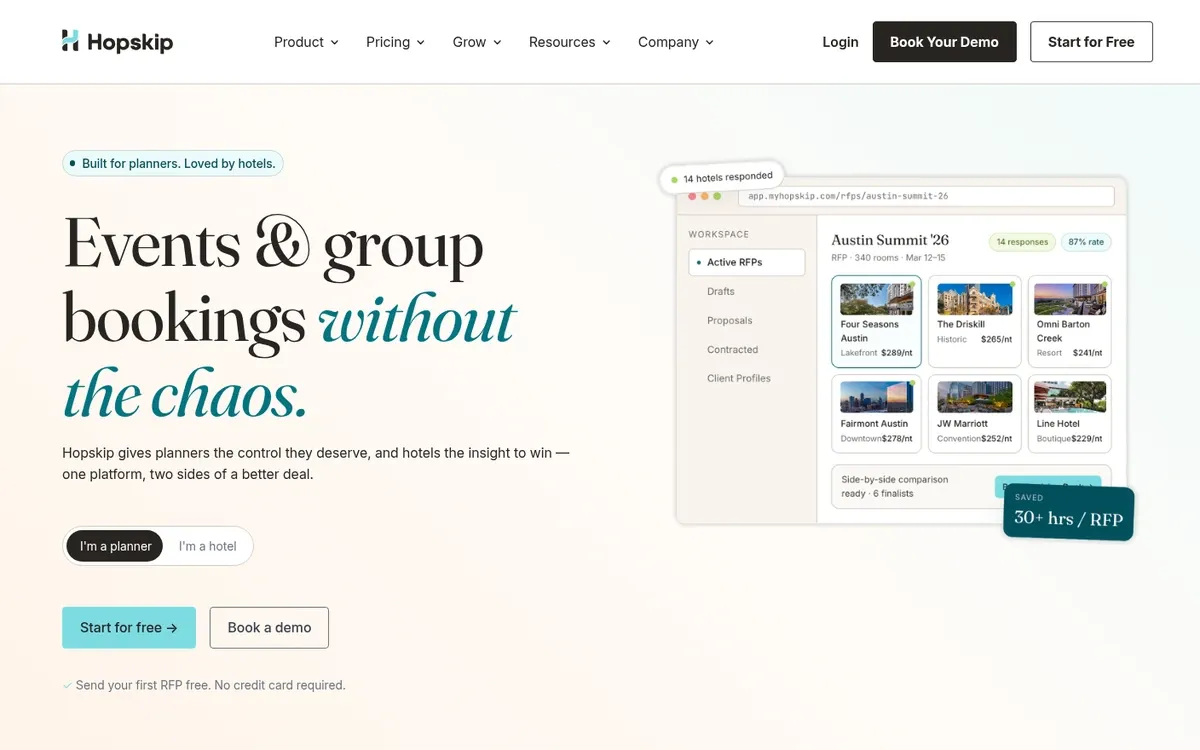Click Send your first RFP free text
The width and height of the screenshot is (1200, 750).
210,685
